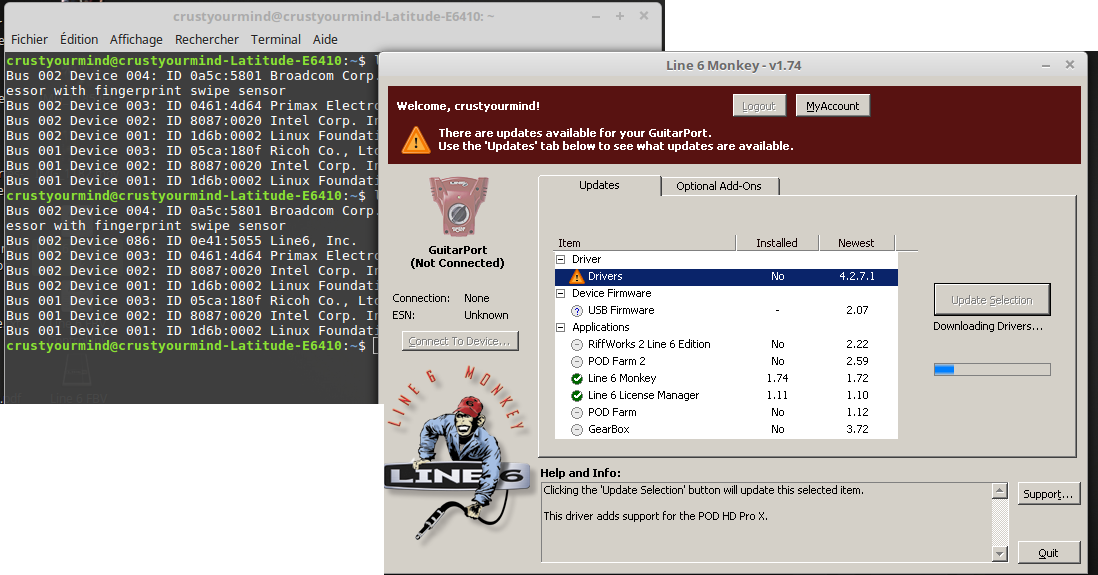Select Line 6 License Manager row
This screenshot has width=1098, height=575.
(726, 396)
